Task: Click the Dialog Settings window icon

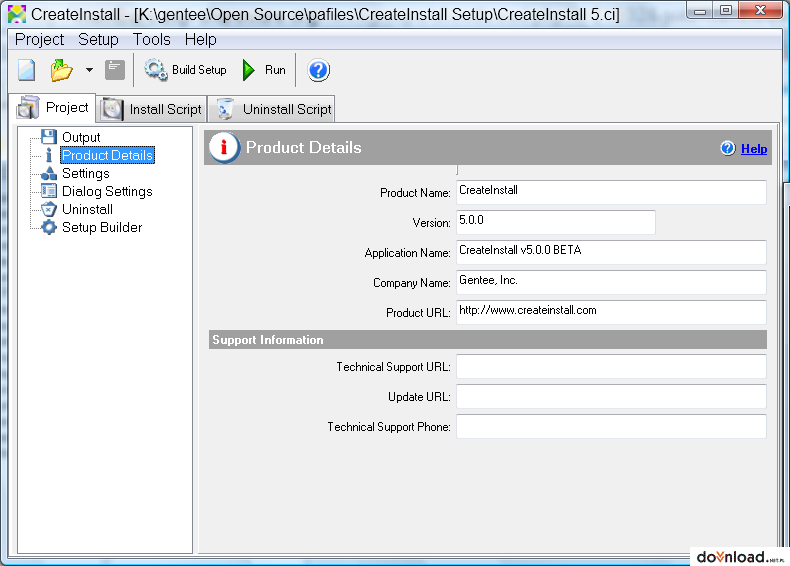Action: click(x=49, y=191)
